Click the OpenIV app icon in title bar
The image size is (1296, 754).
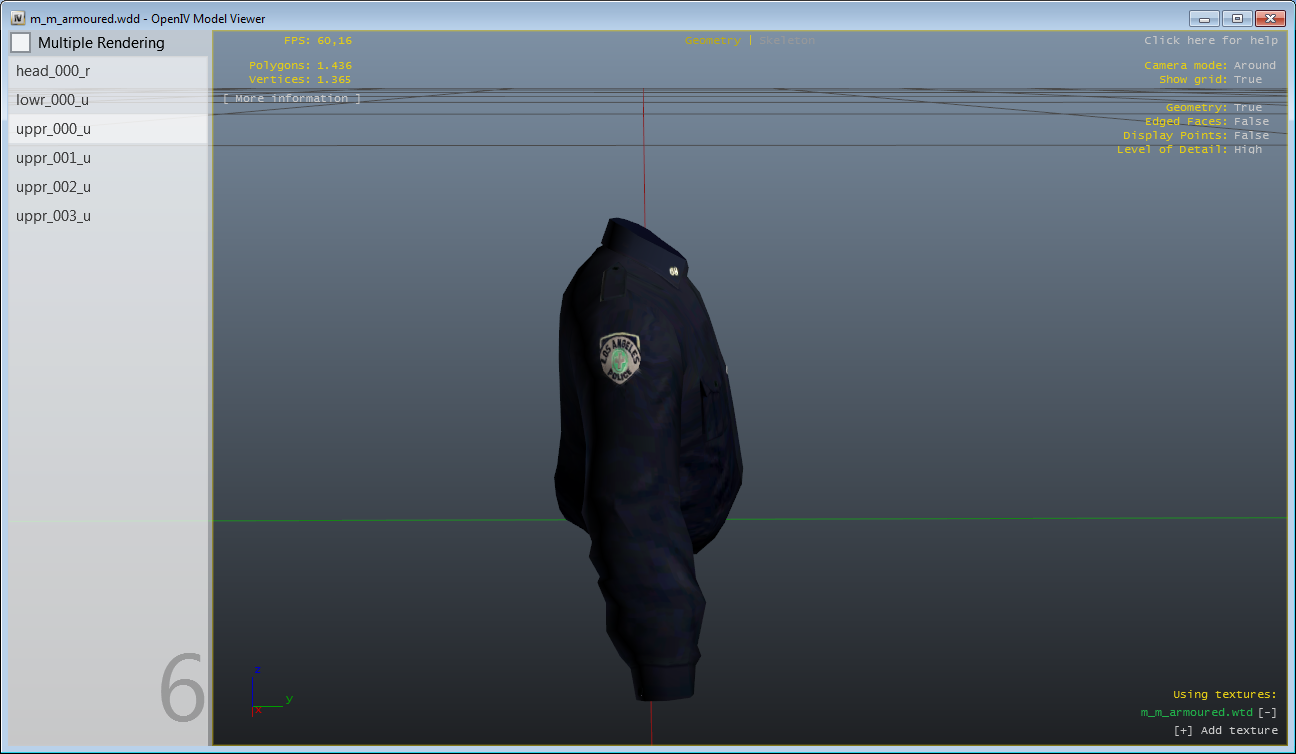click(x=18, y=19)
